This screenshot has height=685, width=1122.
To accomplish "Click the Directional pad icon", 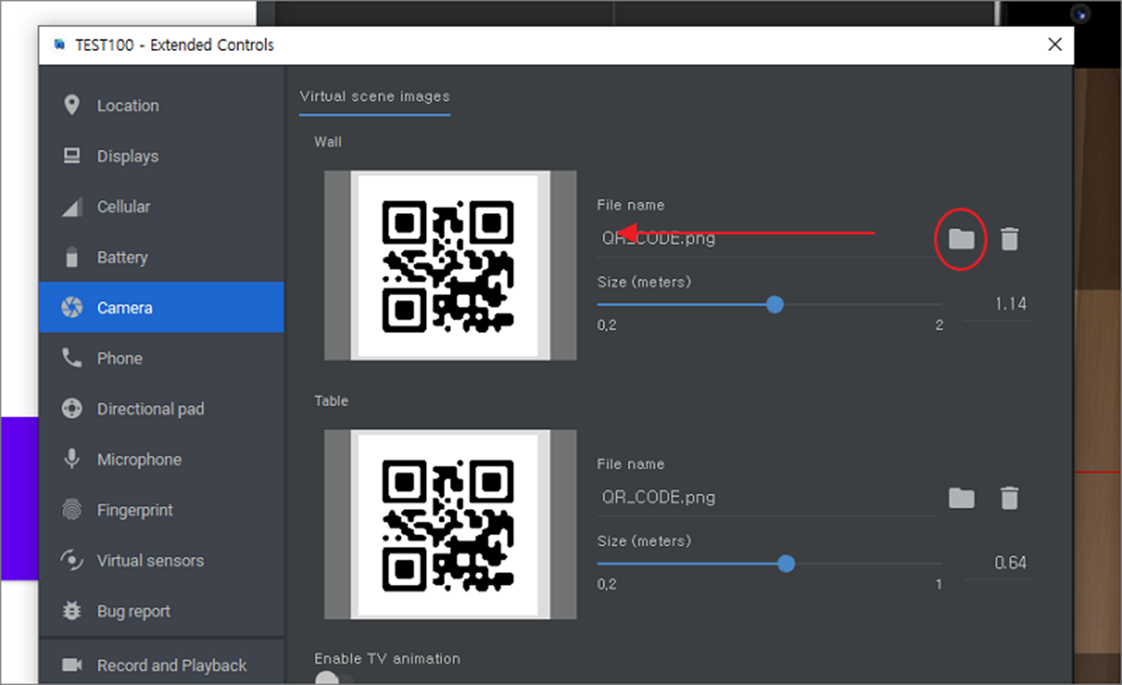I will pyautogui.click(x=72, y=408).
